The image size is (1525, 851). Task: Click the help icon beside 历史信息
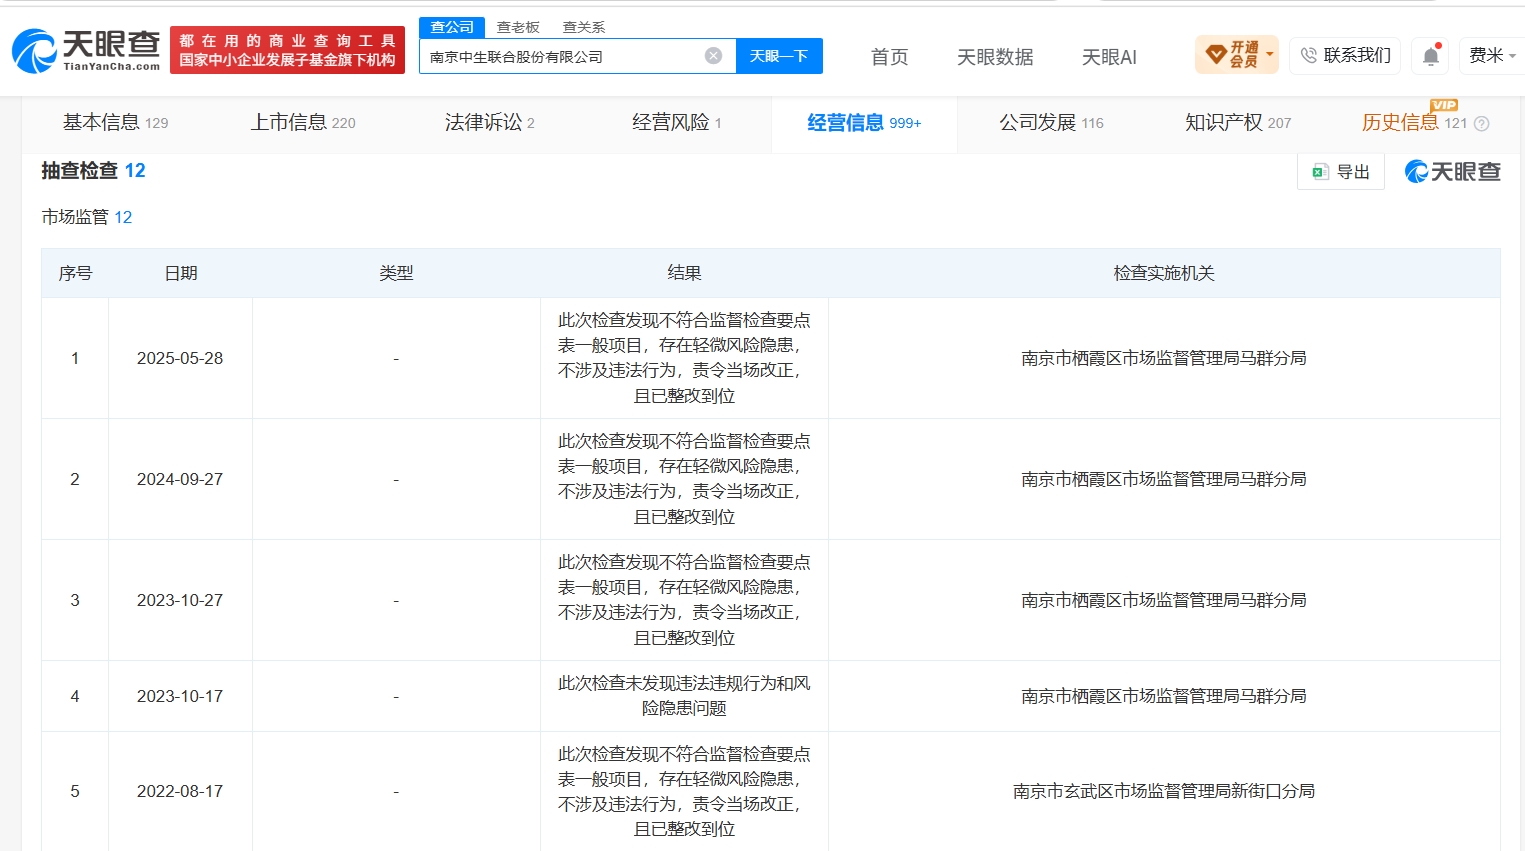(x=1482, y=124)
